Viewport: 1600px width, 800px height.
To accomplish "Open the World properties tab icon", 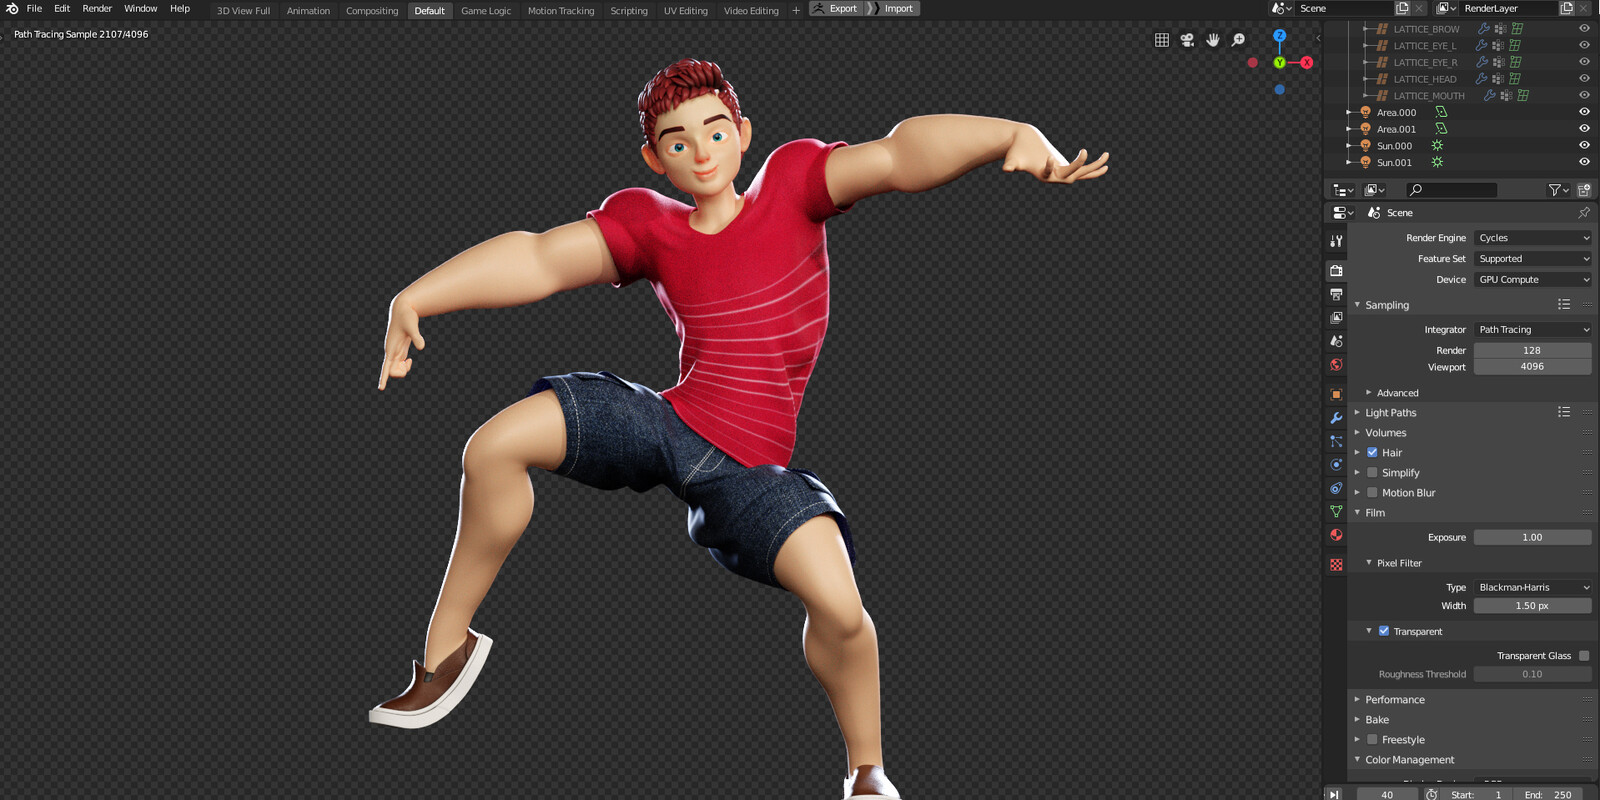I will point(1336,365).
